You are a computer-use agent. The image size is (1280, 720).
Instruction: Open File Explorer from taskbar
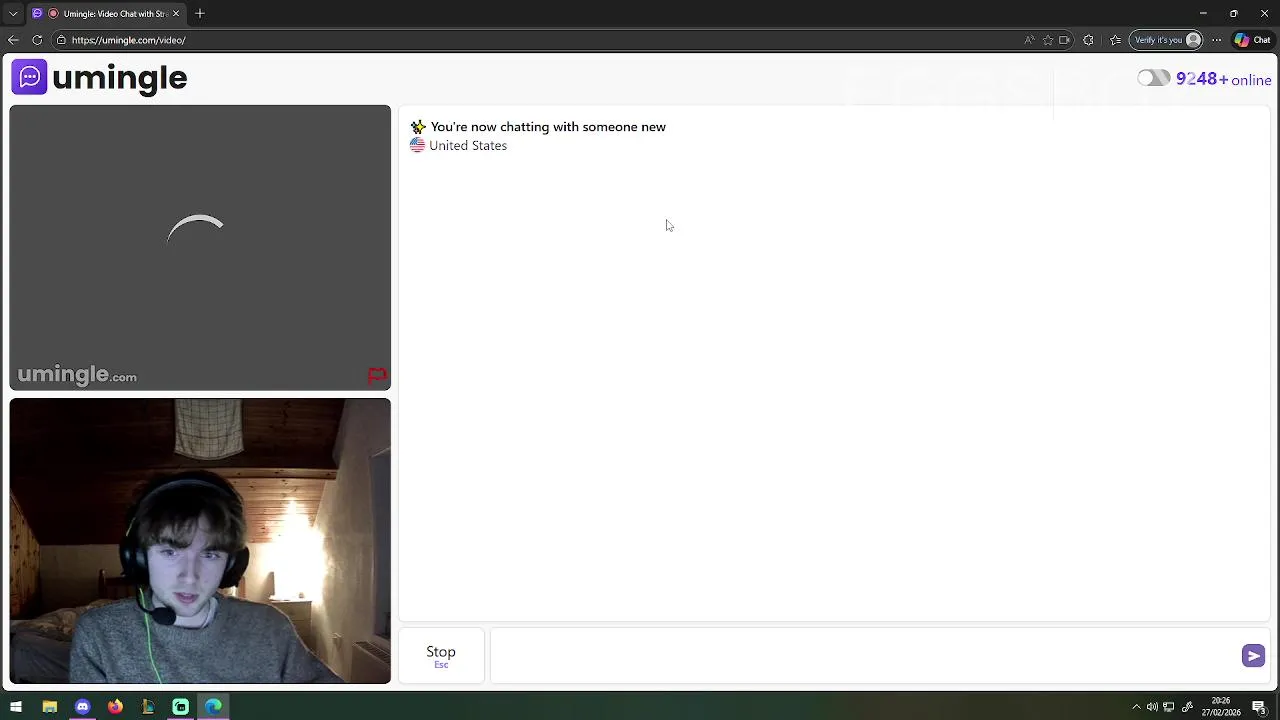(x=49, y=707)
